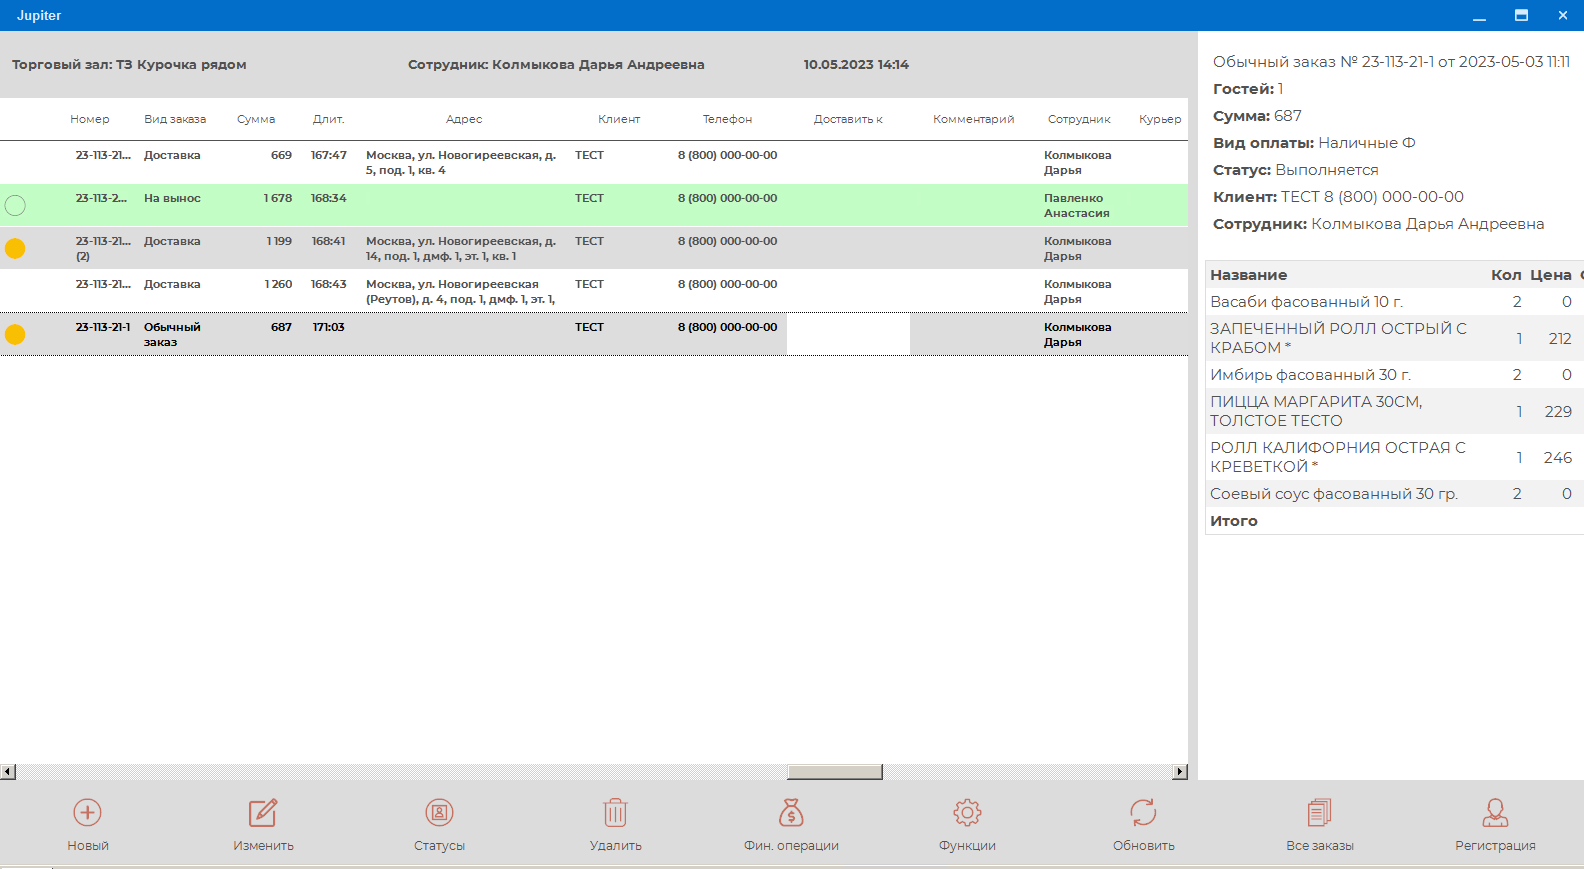Sort by the Номер column header
Image resolution: width=1584 pixels, height=869 pixels.
(90, 119)
